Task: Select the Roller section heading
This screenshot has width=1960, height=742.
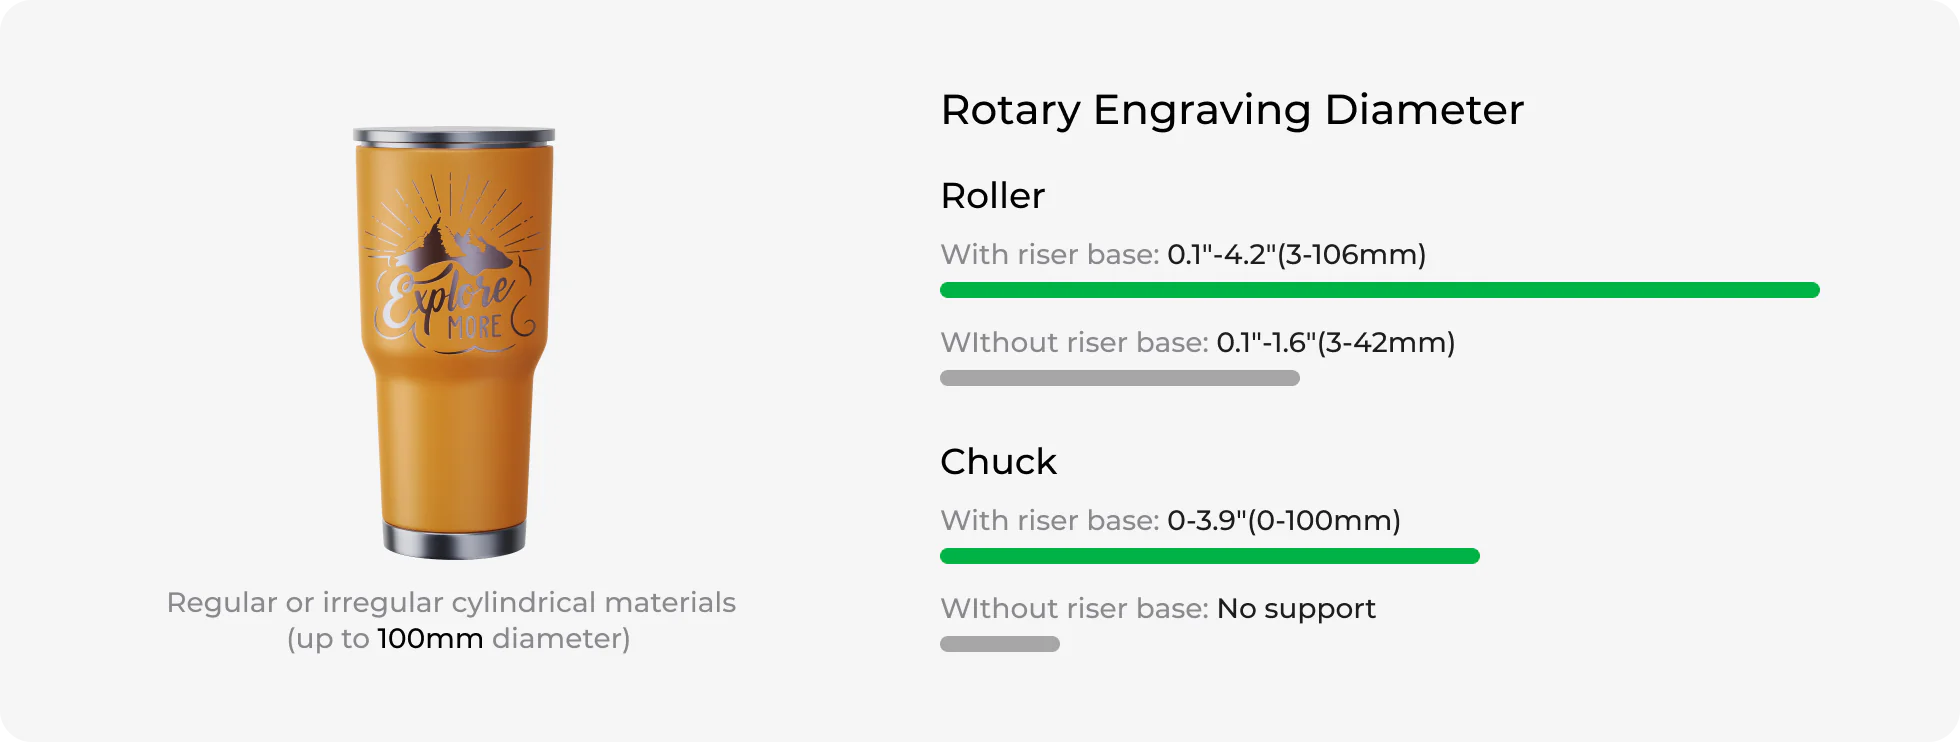Action: 992,196
